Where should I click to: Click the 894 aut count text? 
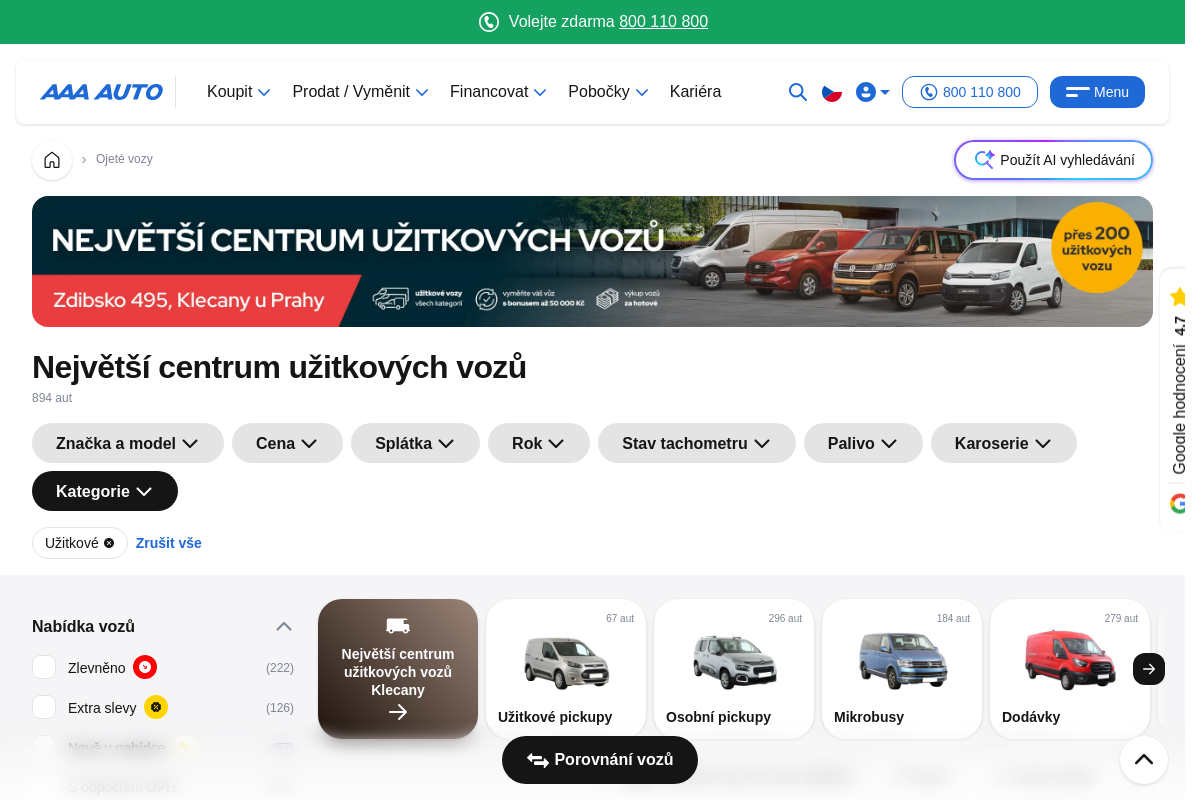(x=52, y=398)
